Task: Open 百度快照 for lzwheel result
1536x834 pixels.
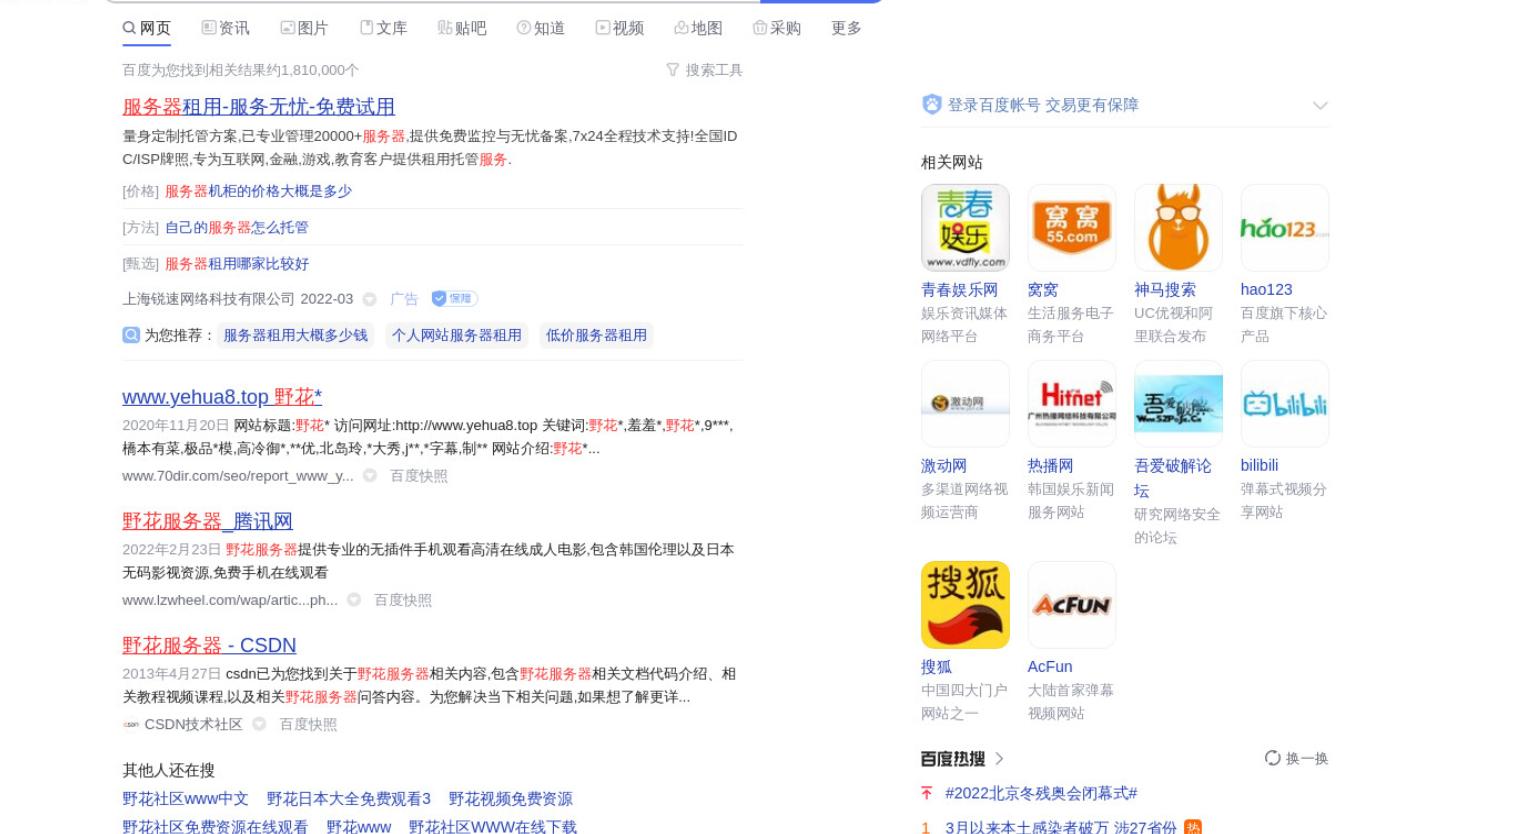Action: click(x=402, y=600)
